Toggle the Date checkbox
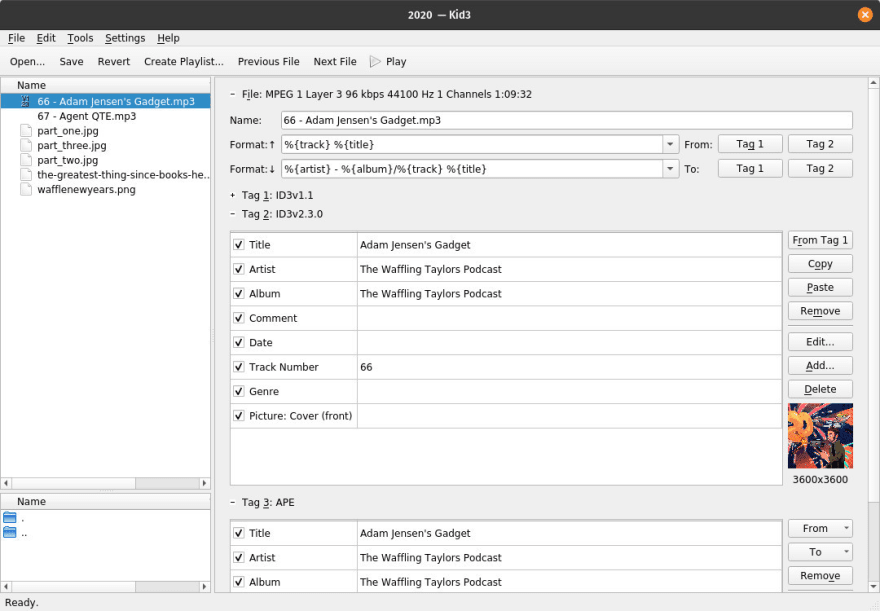880x611 pixels. (x=239, y=342)
